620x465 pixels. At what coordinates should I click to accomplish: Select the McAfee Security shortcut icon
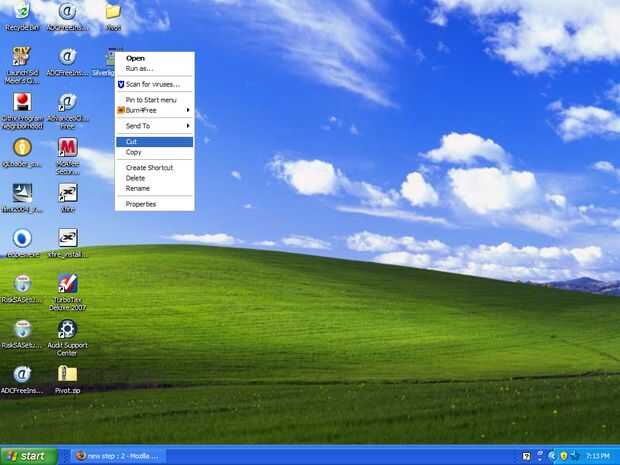click(x=68, y=156)
